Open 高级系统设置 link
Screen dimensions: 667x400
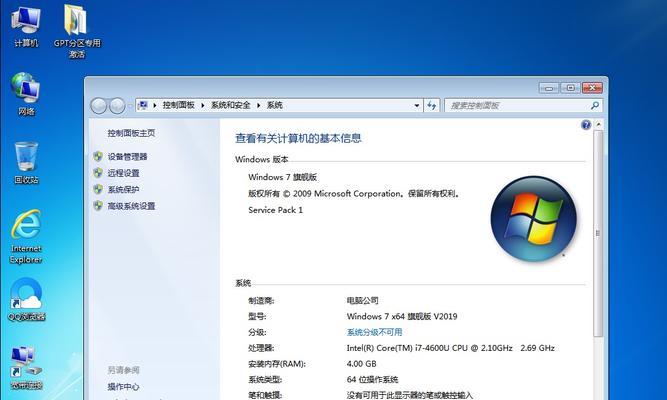click(x=131, y=206)
